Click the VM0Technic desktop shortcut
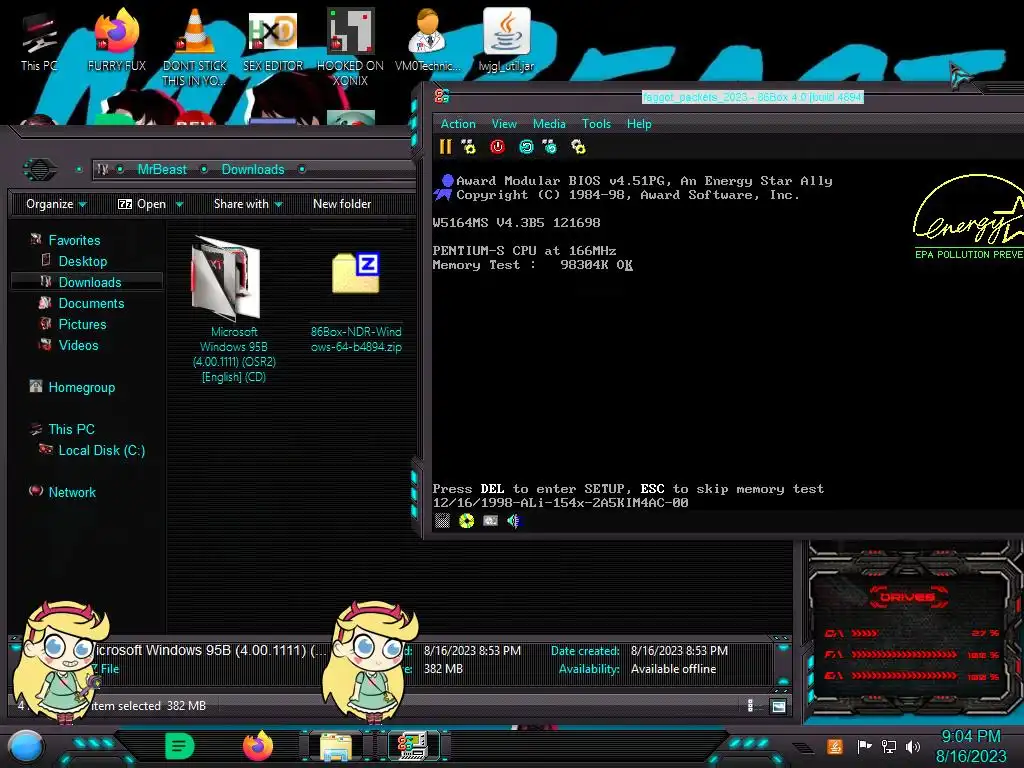 (428, 40)
